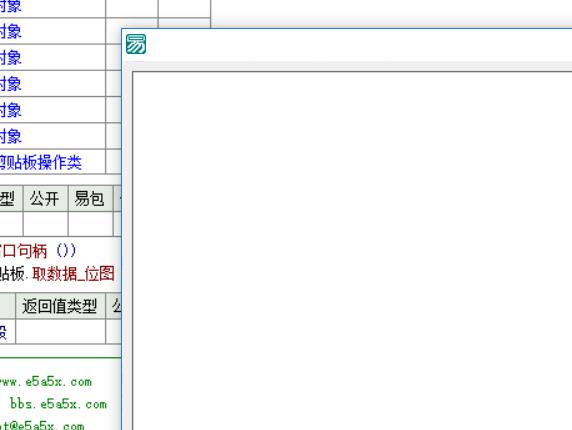
Task: Click the empty cell right of 剪贴板操作类
Action: [x=113, y=162]
